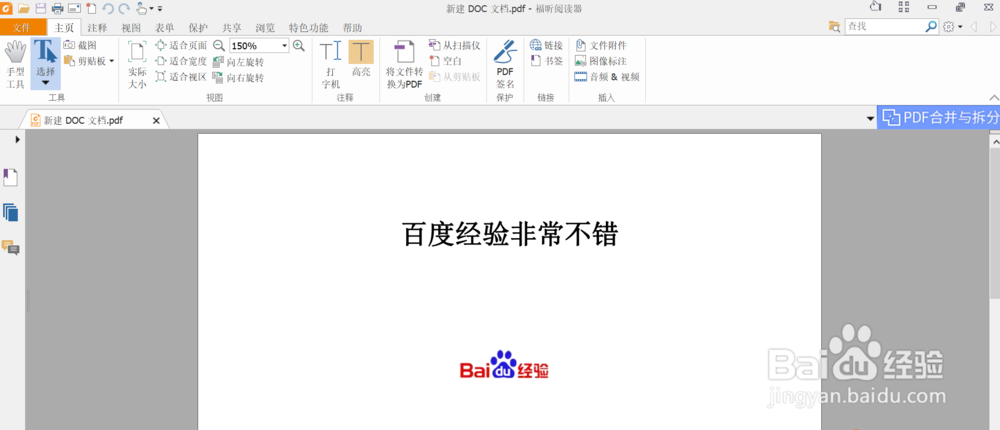This screenshot has width=1000, height=430.
Task: Choose Fit Width (适合宽度)
Action: pos(181,61)
